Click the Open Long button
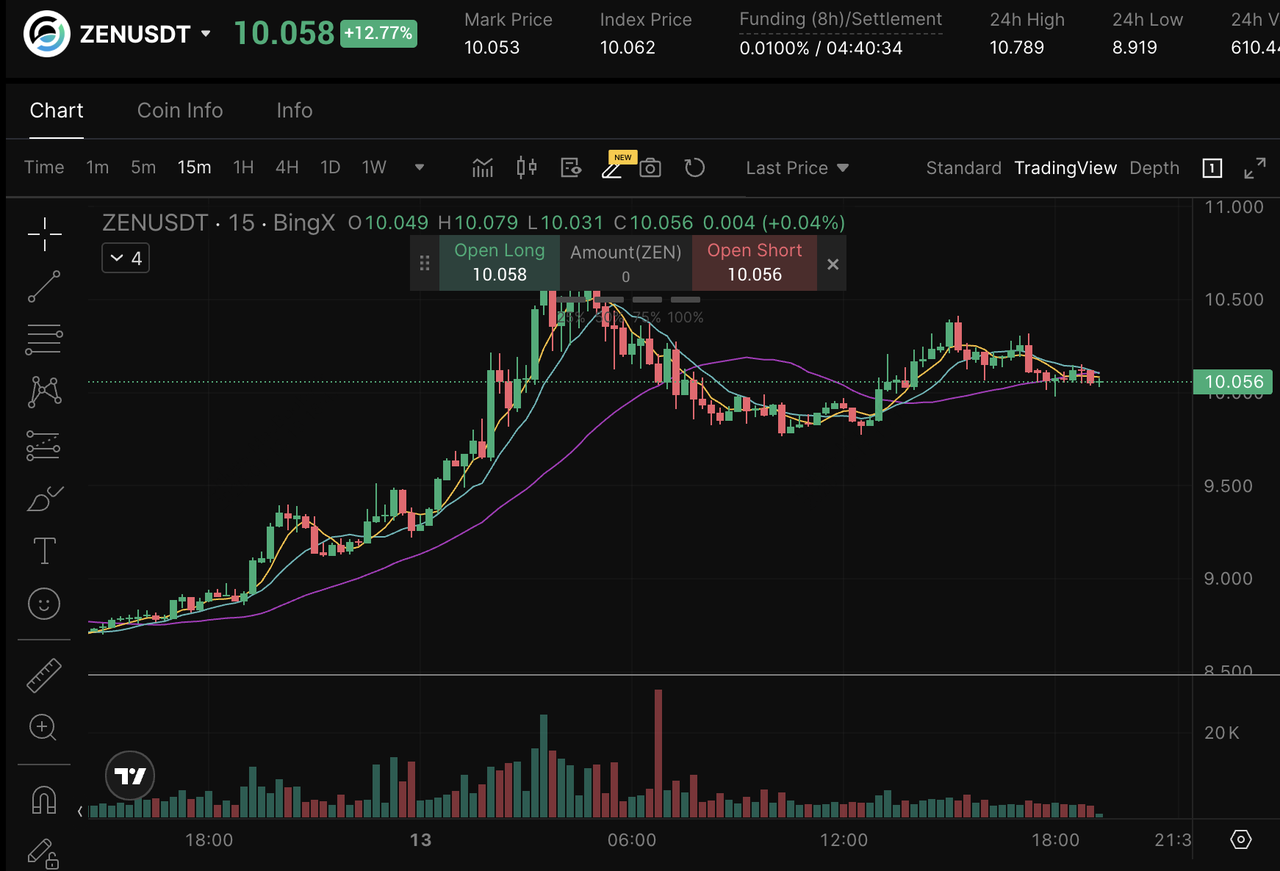The image size is (1280, 871). tap(499, 263)
